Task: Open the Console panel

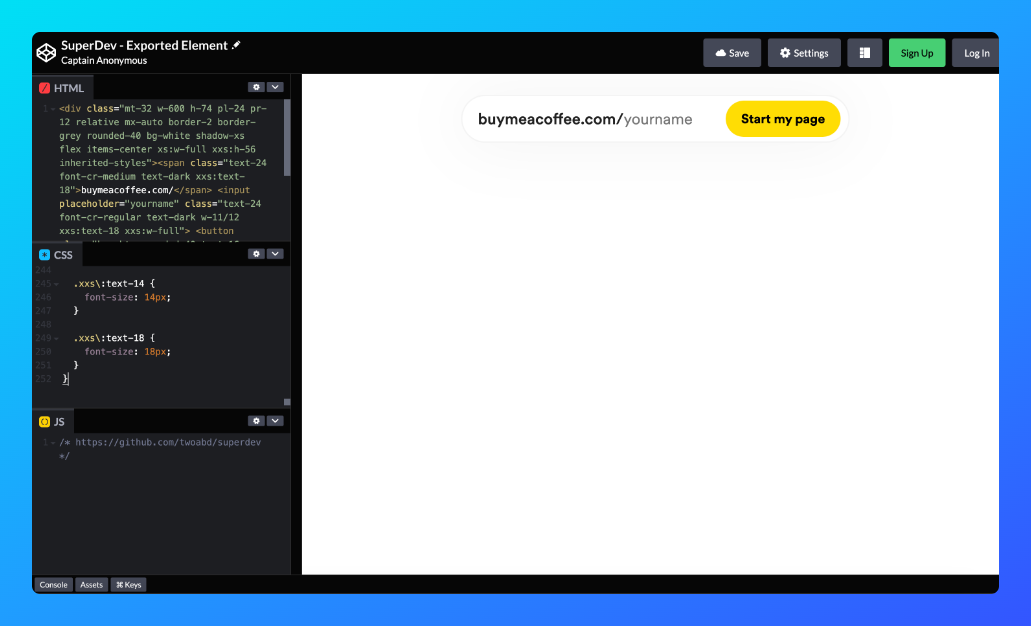Action: (x=53, y=585)
